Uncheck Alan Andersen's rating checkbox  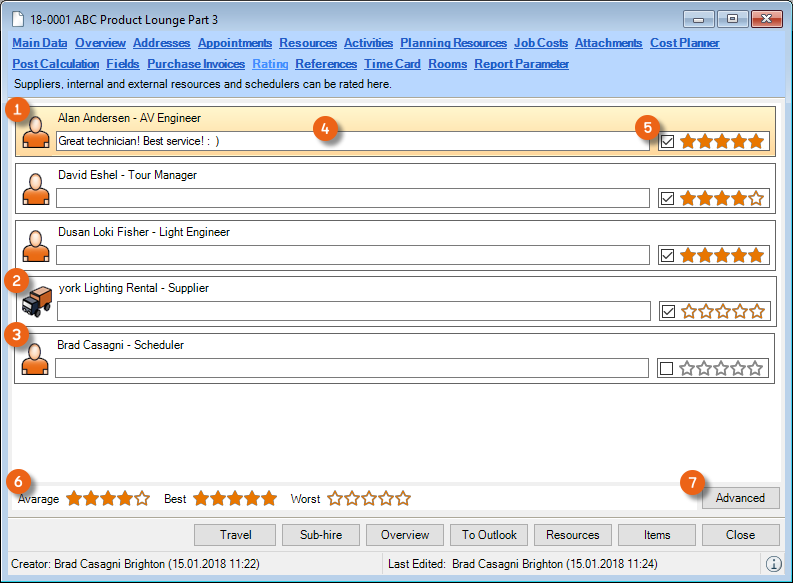(668, 142)
